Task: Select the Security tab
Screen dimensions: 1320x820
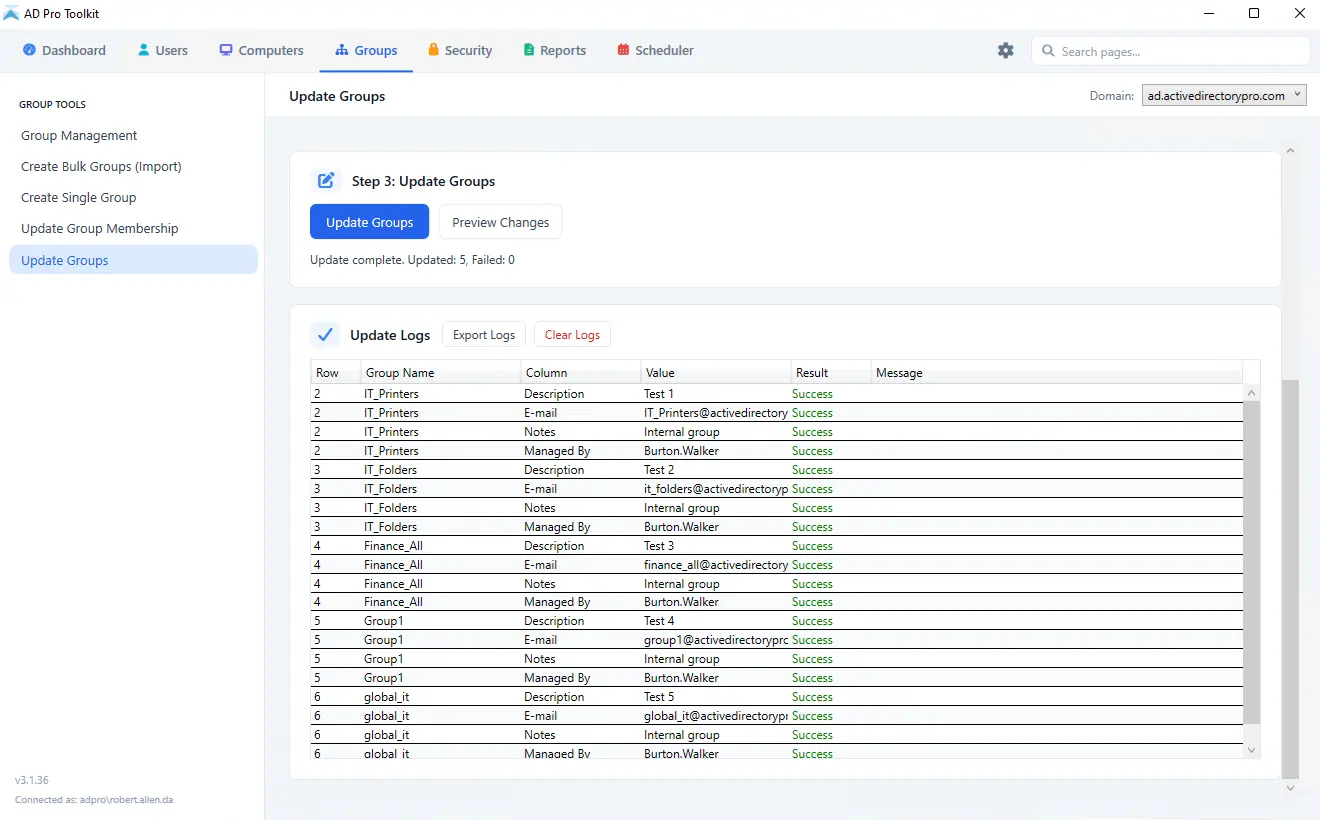Action: (x=460, y=50)
